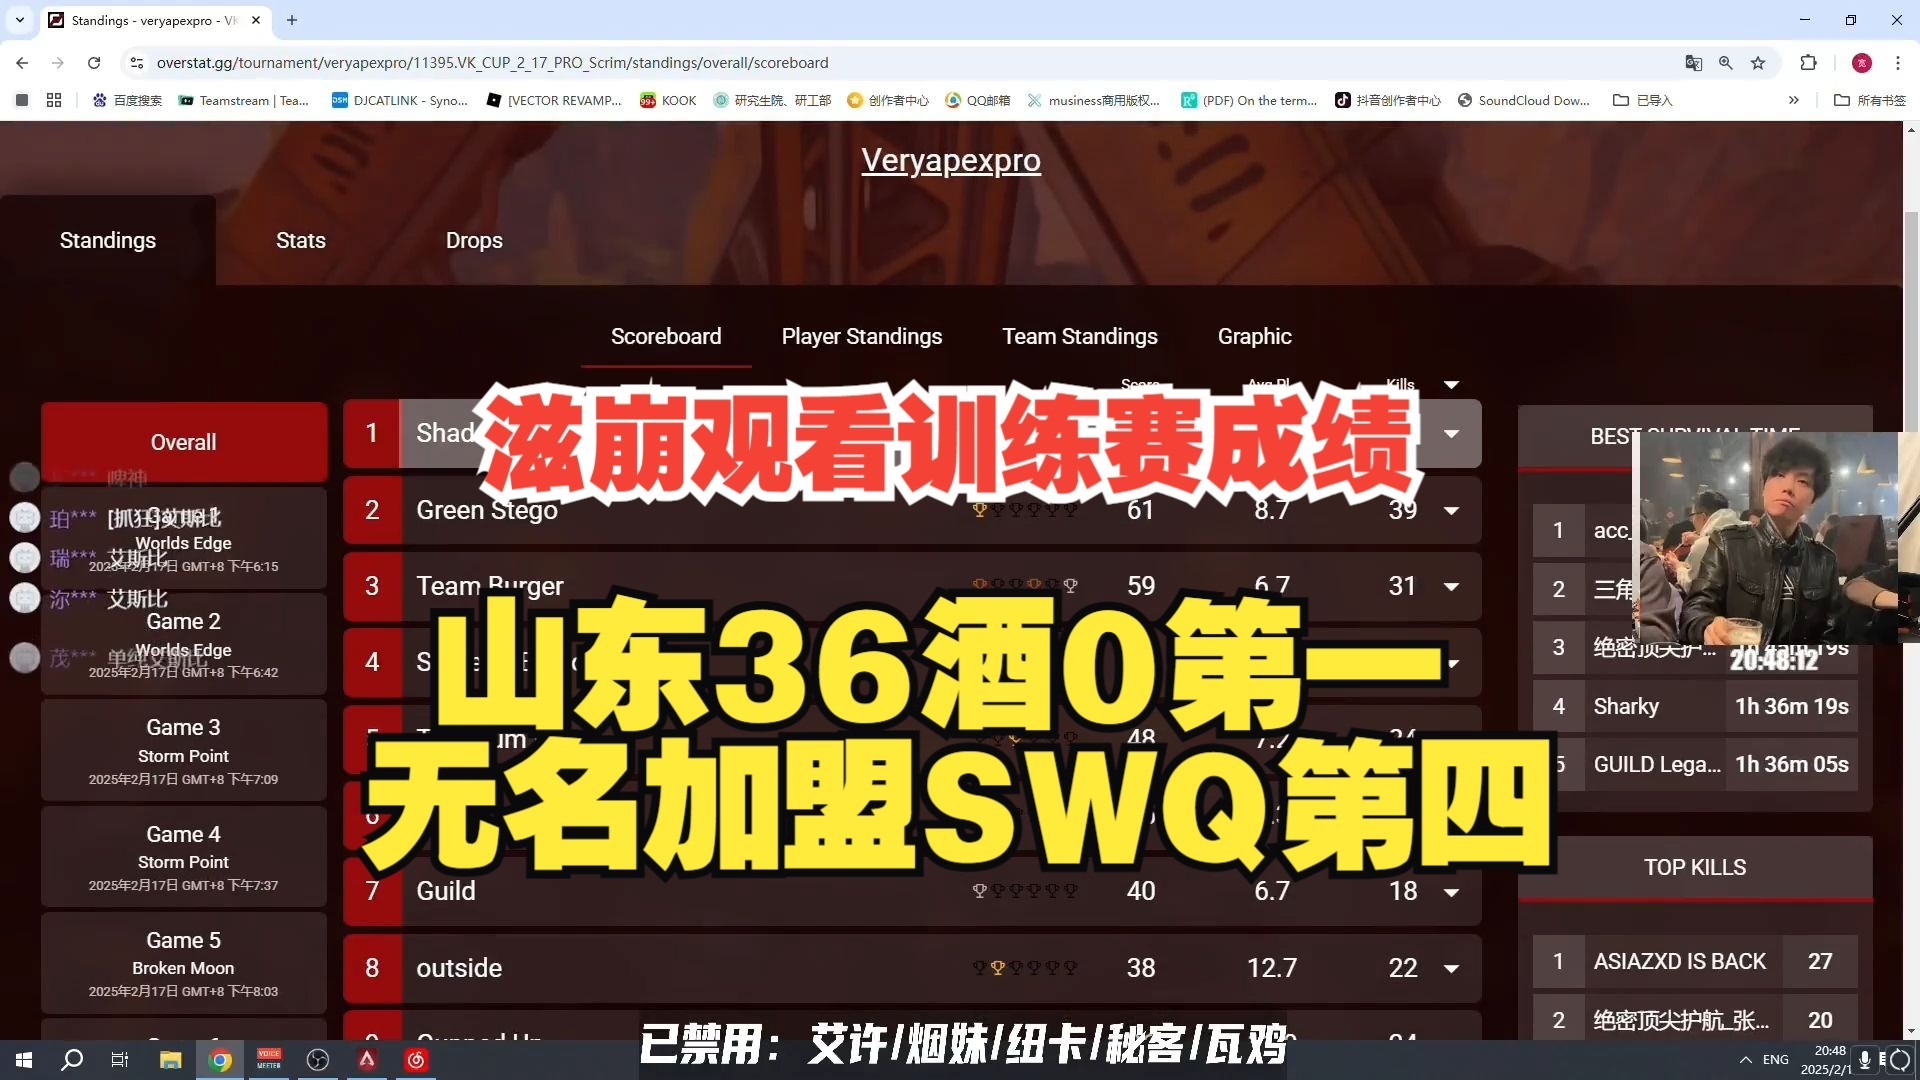Screen dimensions: 1920x1080
Task: Click the TOP KILLS panel header
Action: tap(1695, 867)
